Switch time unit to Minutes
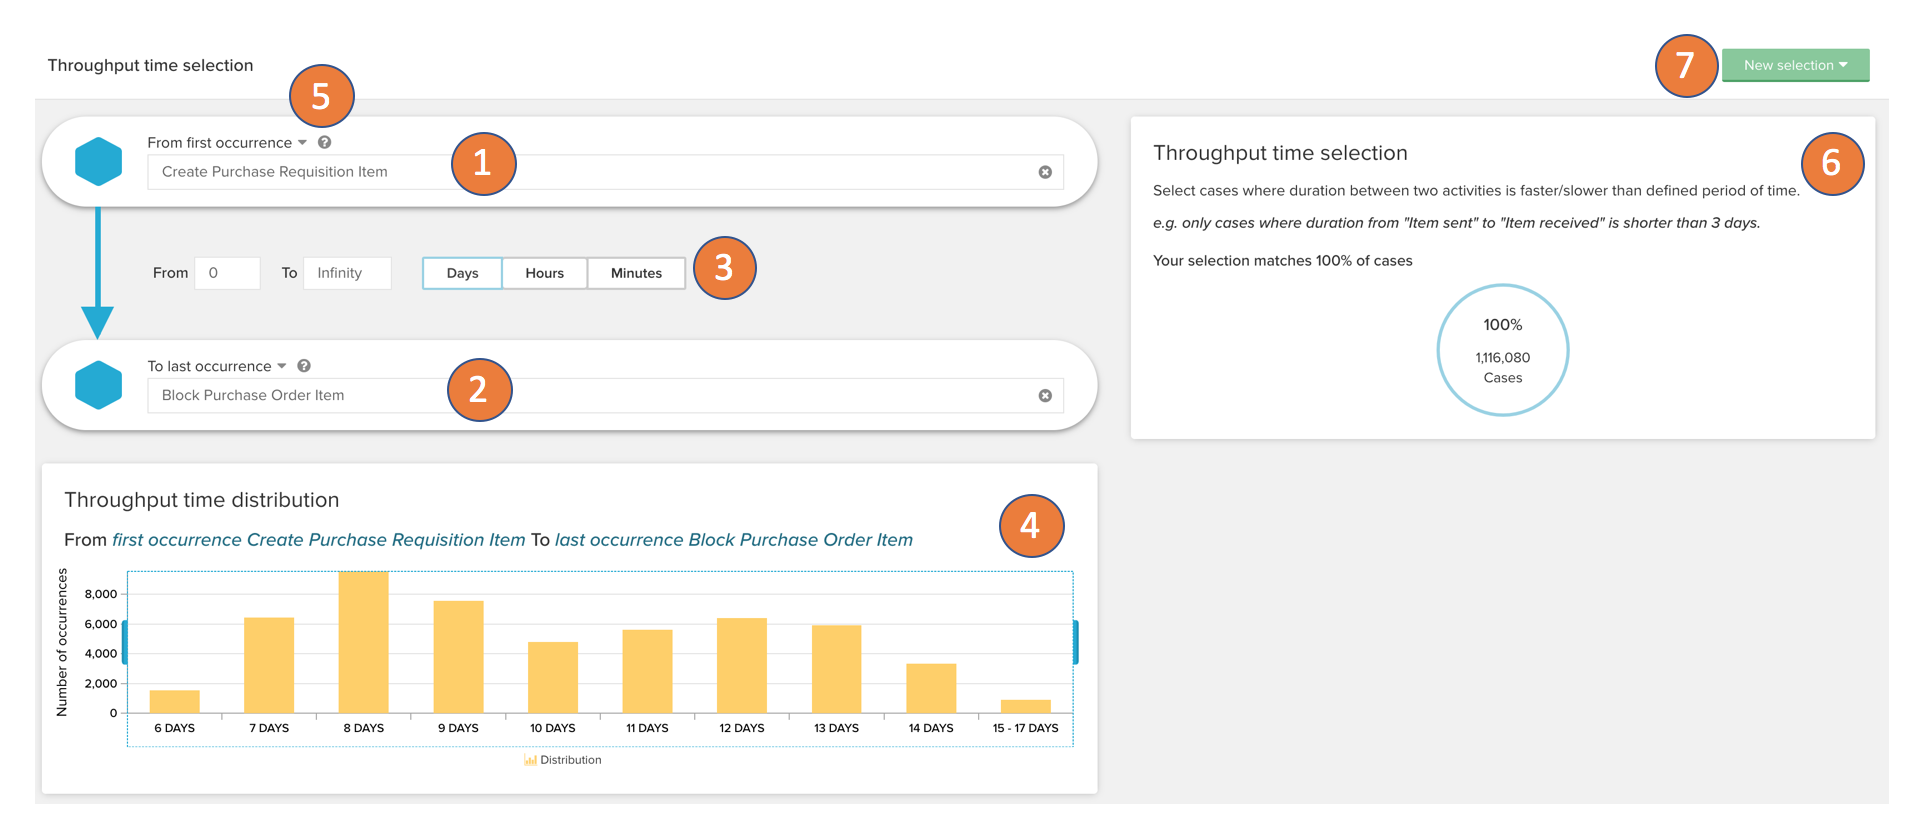 [636, 273]
